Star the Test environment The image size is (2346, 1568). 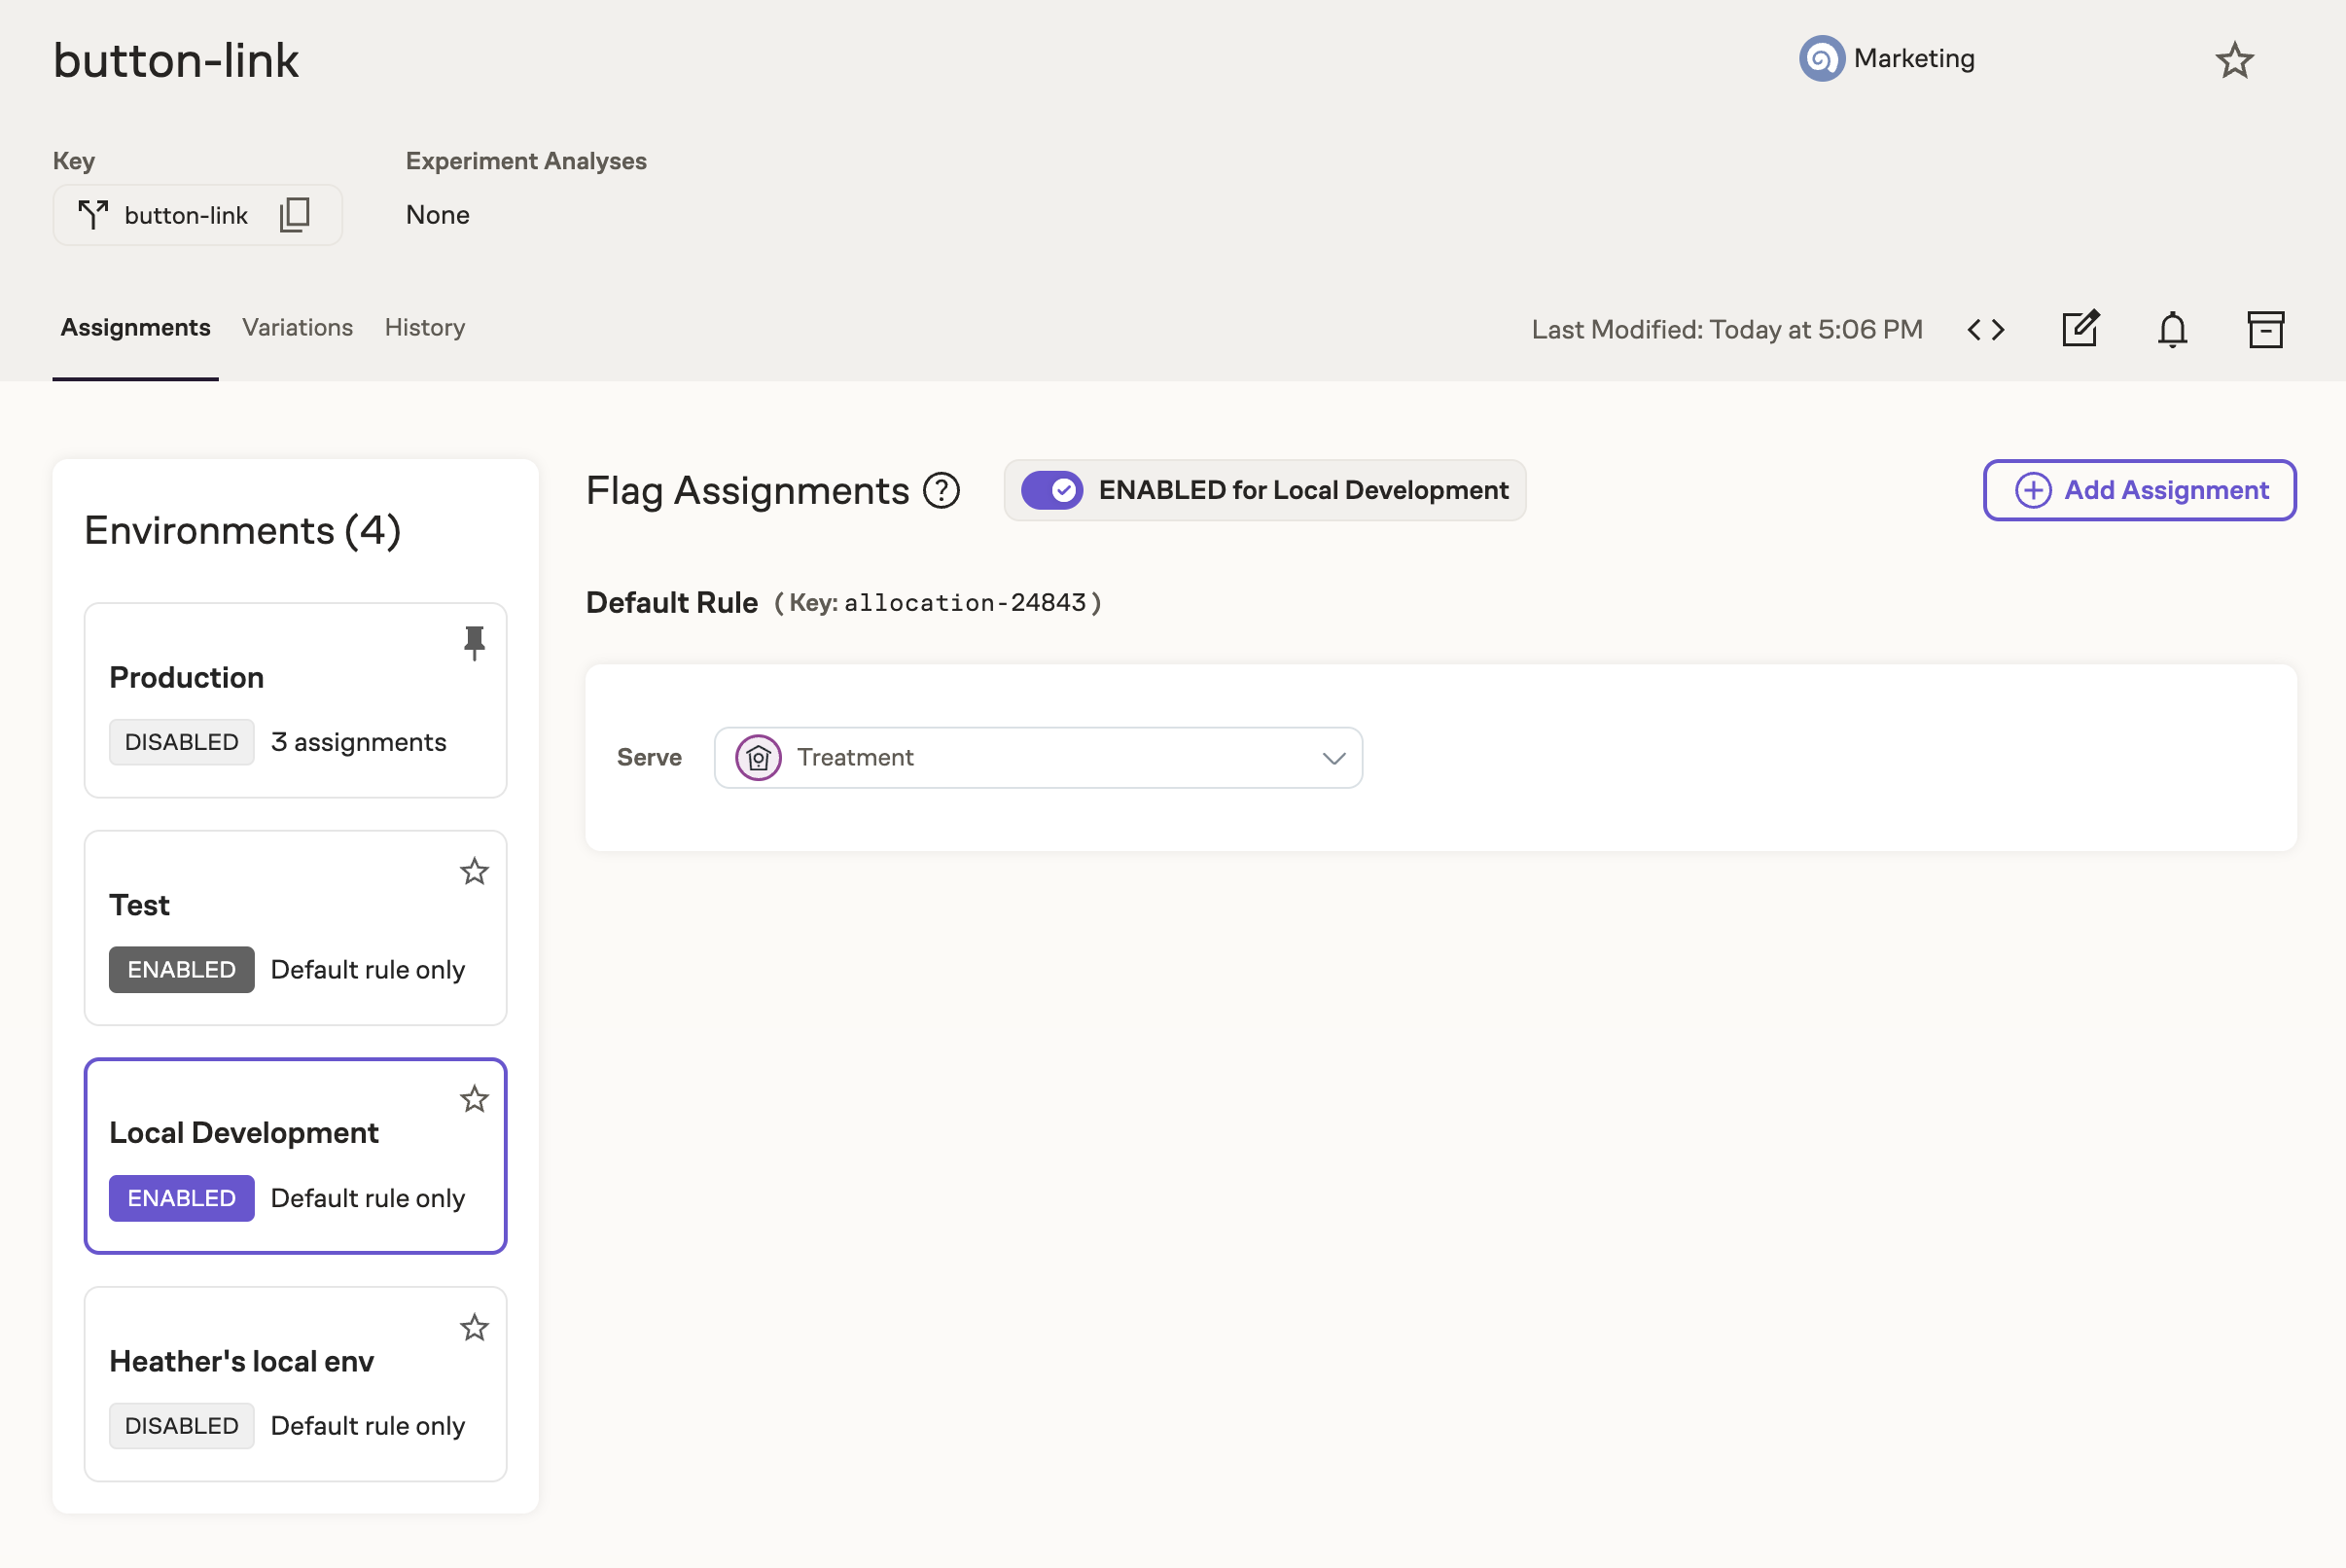pyautogui.click(x=474, y=871)
